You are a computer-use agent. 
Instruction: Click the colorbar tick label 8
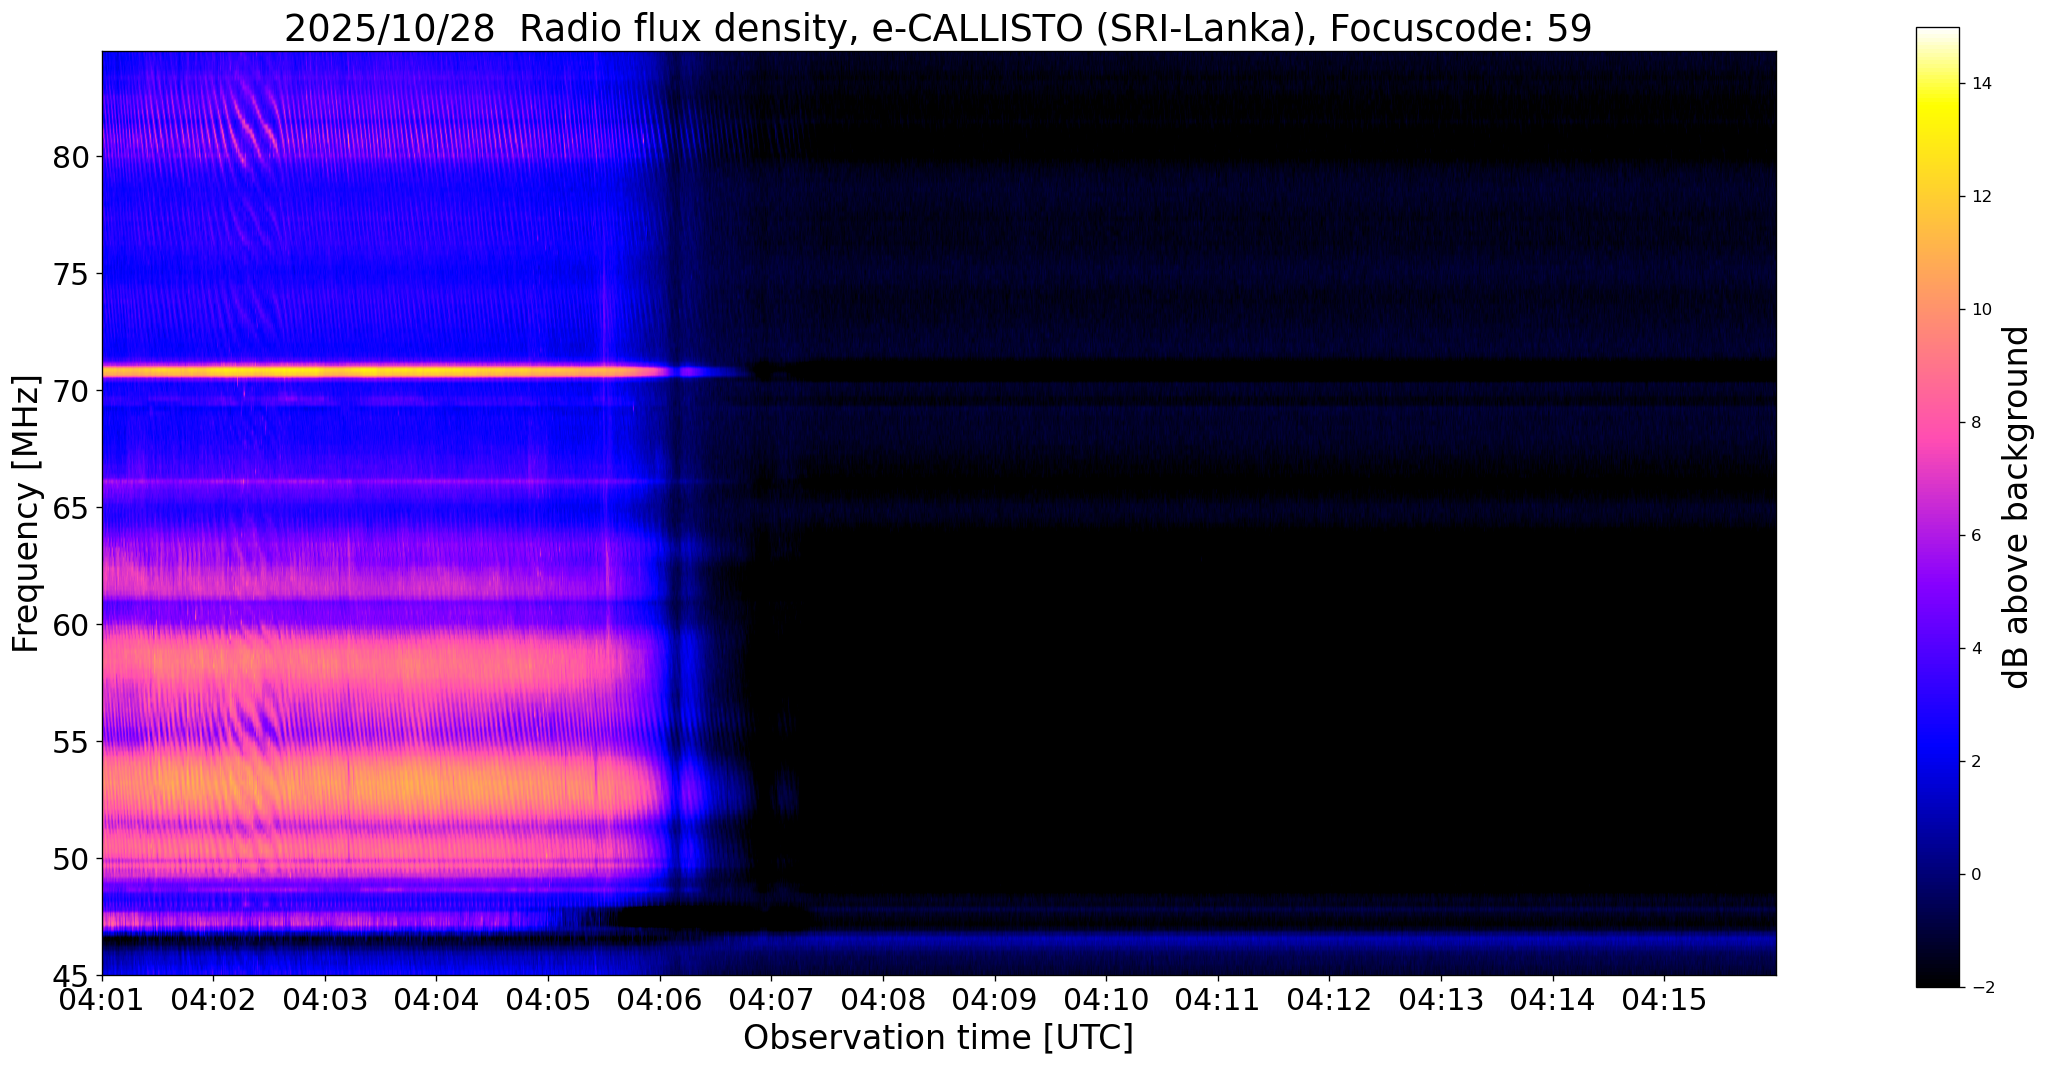1975,422
